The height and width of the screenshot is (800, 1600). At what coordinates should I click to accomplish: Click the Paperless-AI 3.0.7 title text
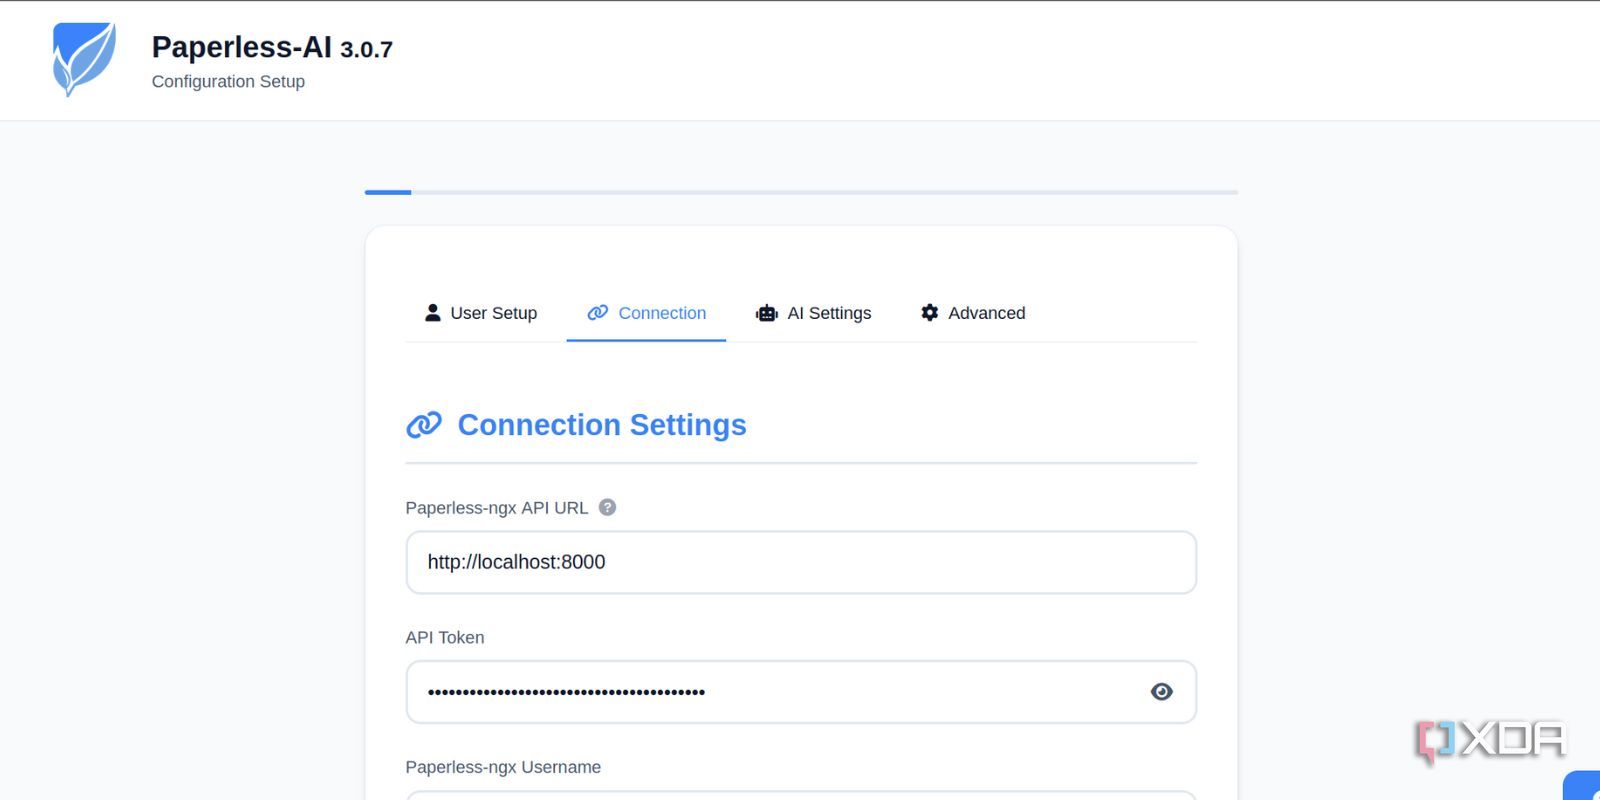pos(271,47)
